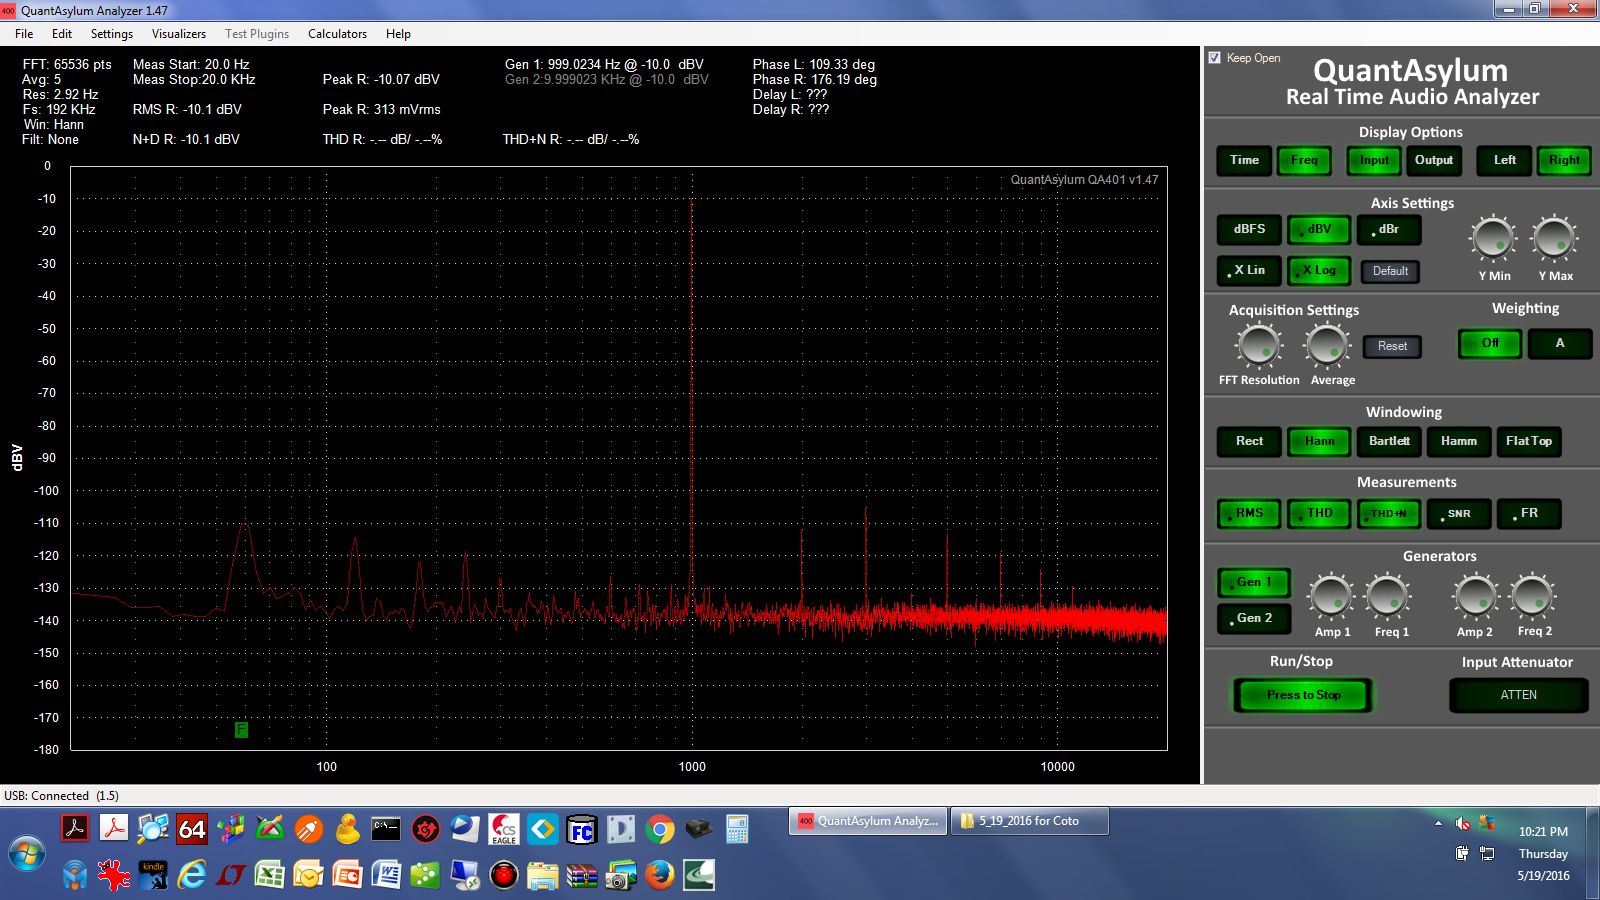Set Weighting to Off
The height and width of the screenshot is (900, 1600).
pos(1490,343)
